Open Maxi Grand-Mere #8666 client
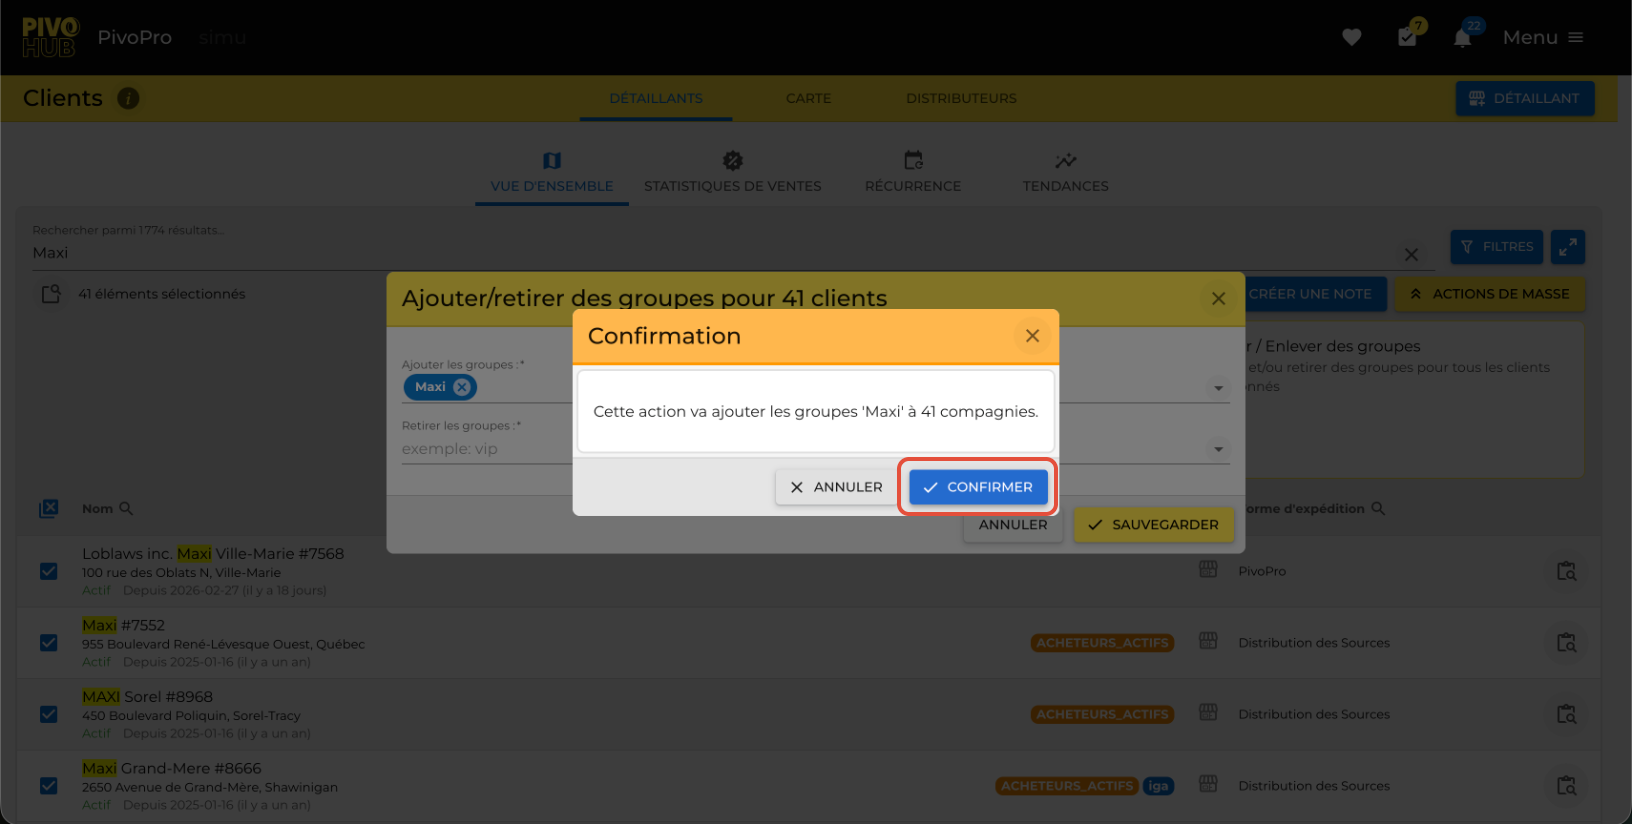 (x=171, y=769)
